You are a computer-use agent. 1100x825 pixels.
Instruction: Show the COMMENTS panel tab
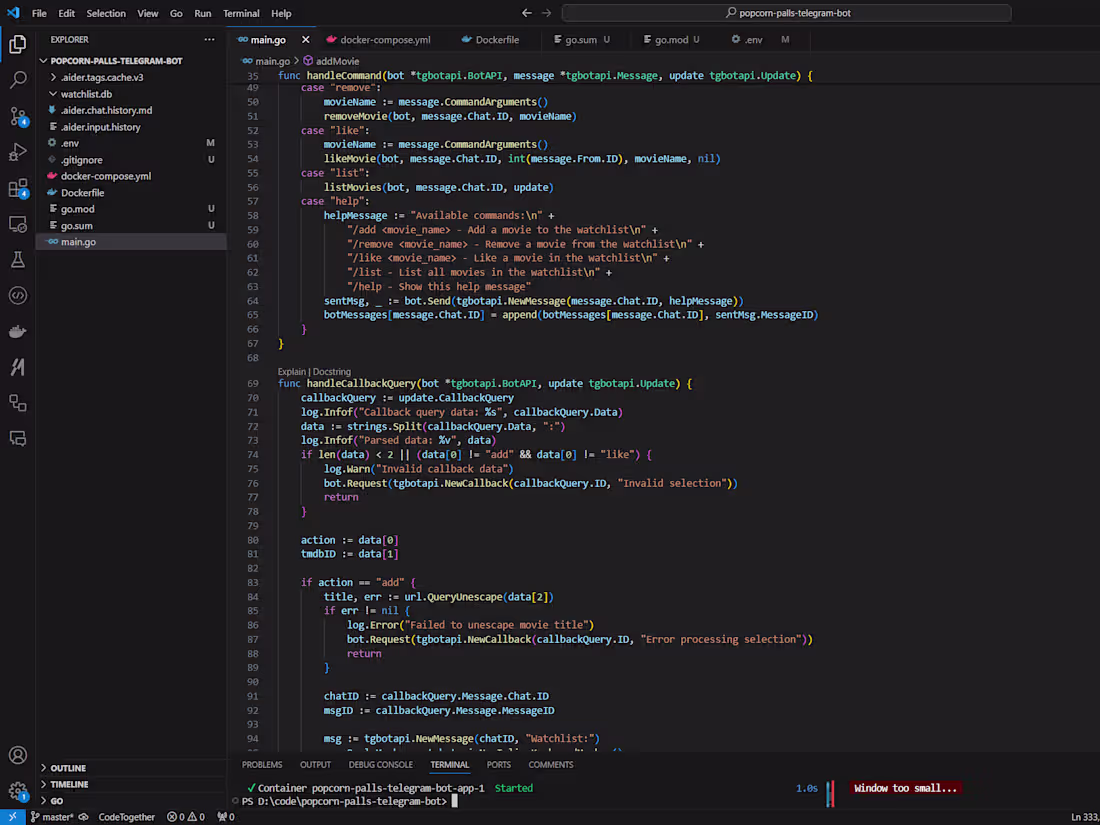click(x=551, y=765)
